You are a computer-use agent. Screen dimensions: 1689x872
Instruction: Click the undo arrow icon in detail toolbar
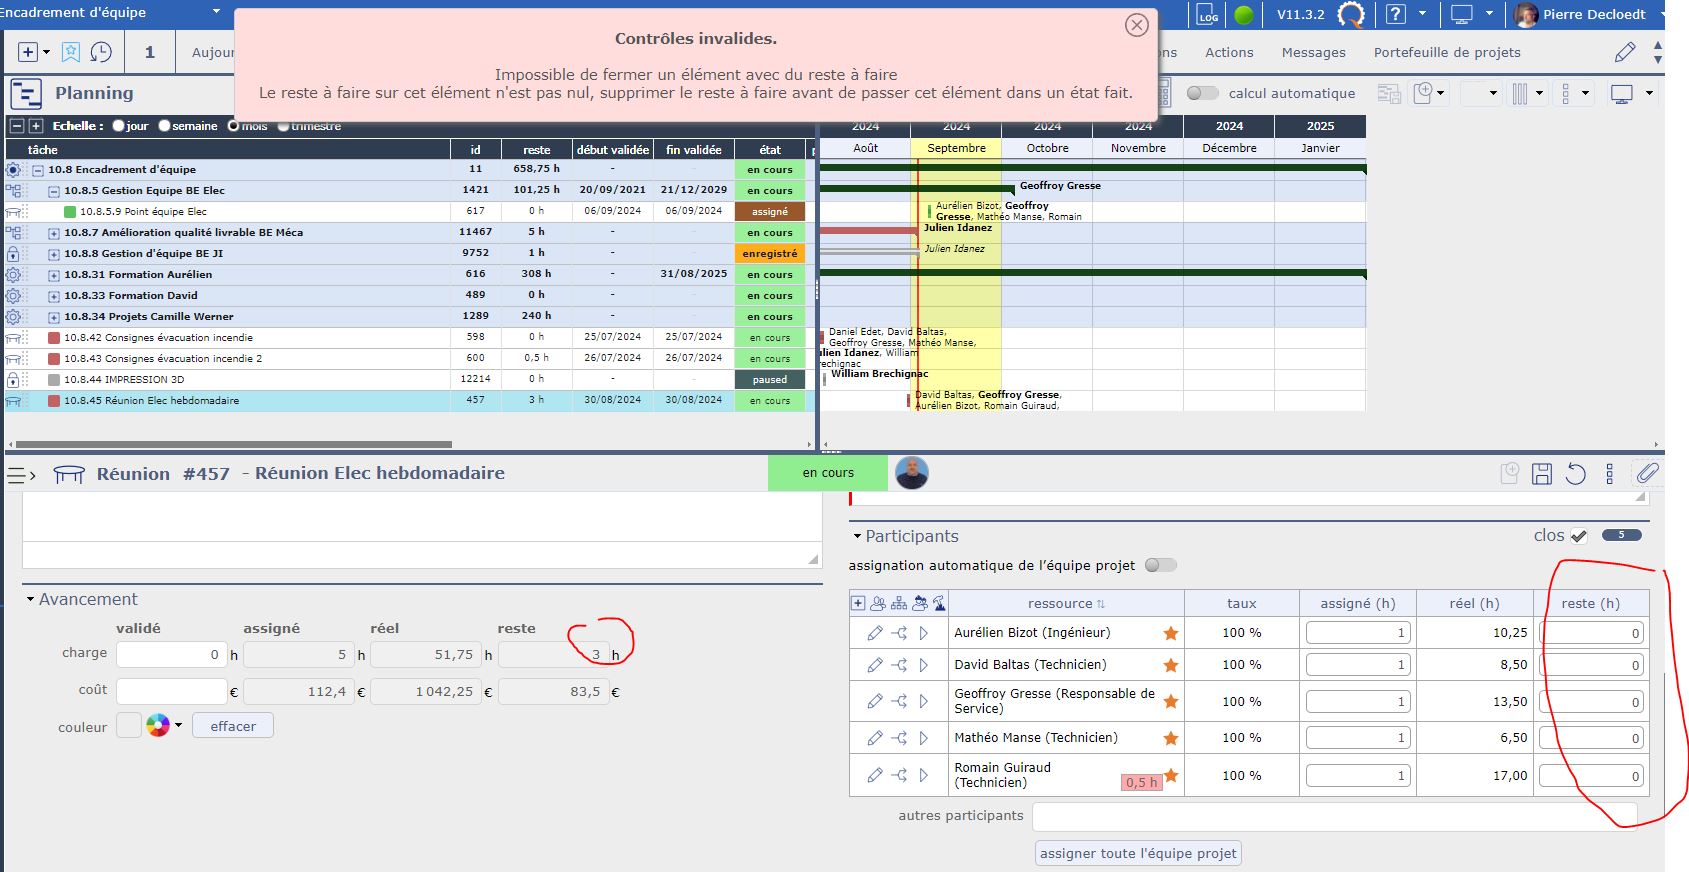1576,474
